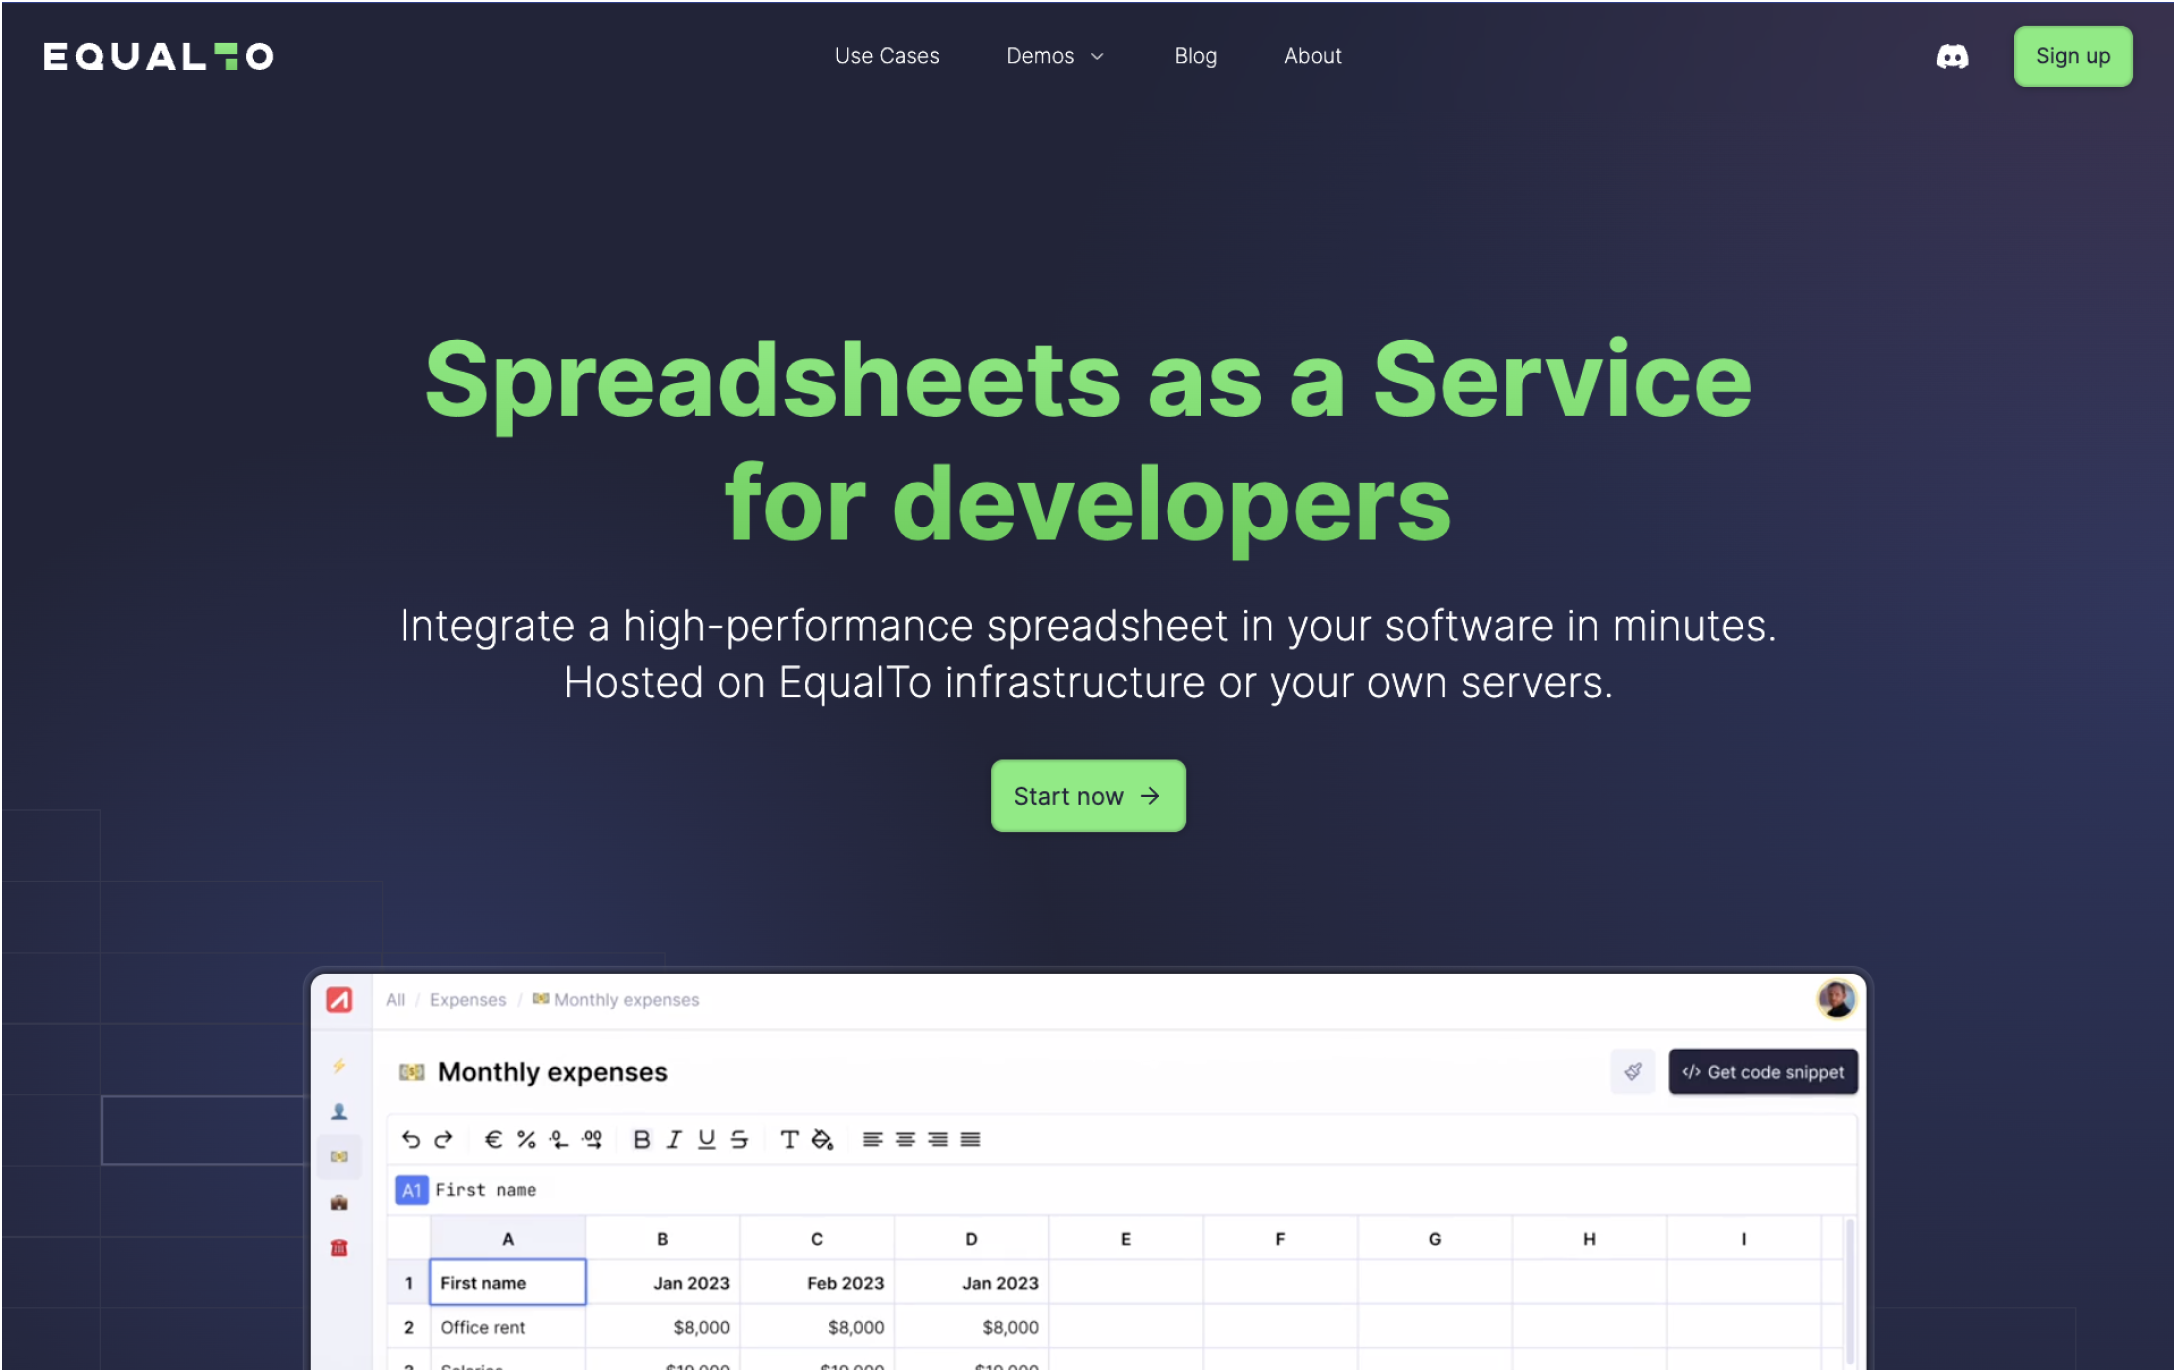Select the Jan 2023 cell in column B
Image resolution: width=2174 pixels, height=1370 pixels.
pyautogui.click(x=662, y=1282)
